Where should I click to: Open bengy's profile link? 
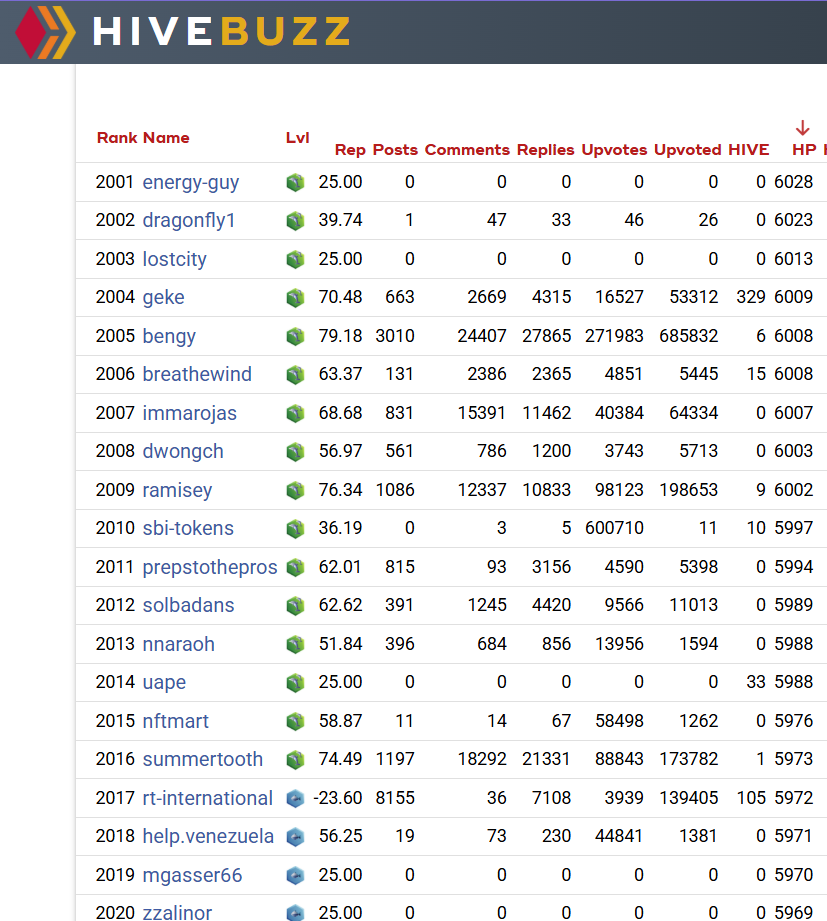tap(169, 337)
